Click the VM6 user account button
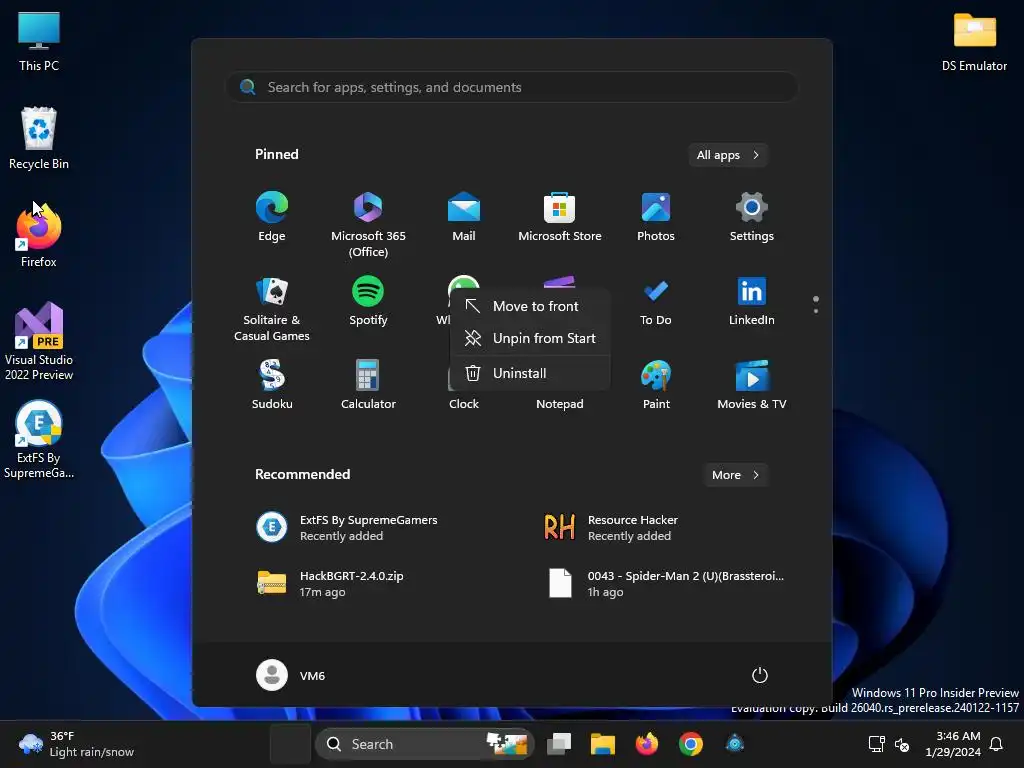The width and height of the screenshot is (1024, 768). coord(291,675)
